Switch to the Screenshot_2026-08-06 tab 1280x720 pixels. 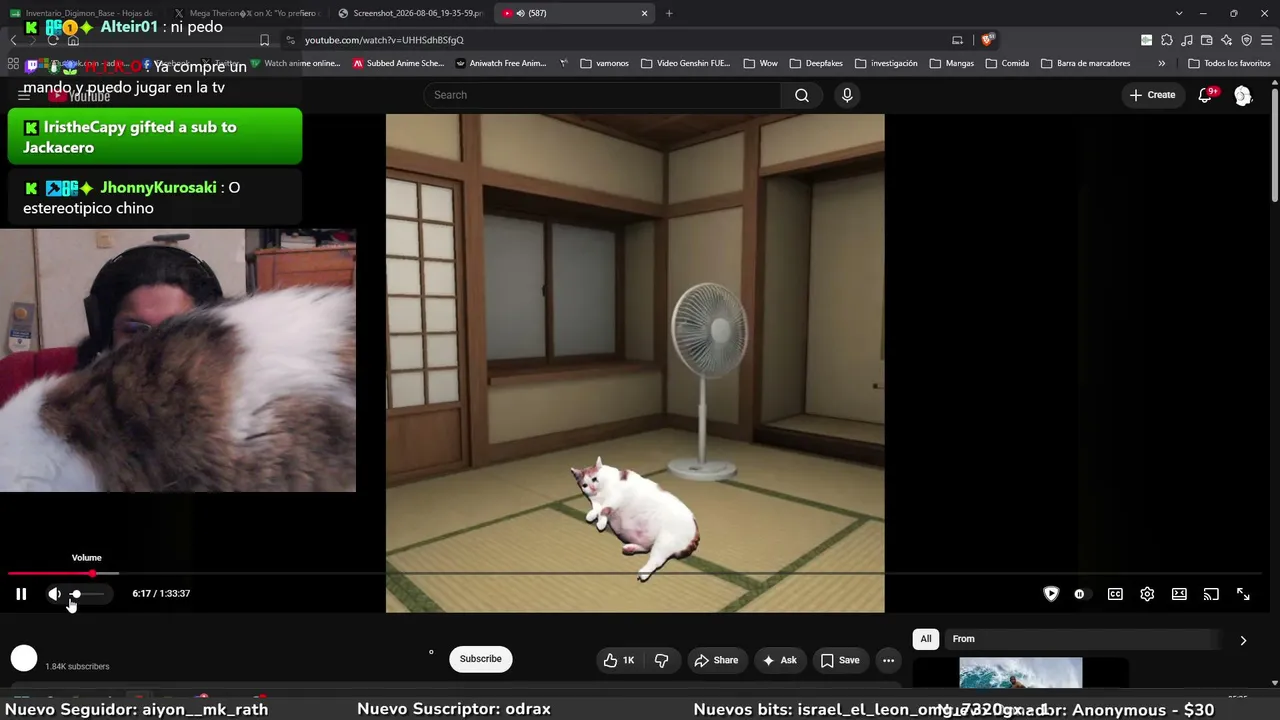(x=409, y=13)
